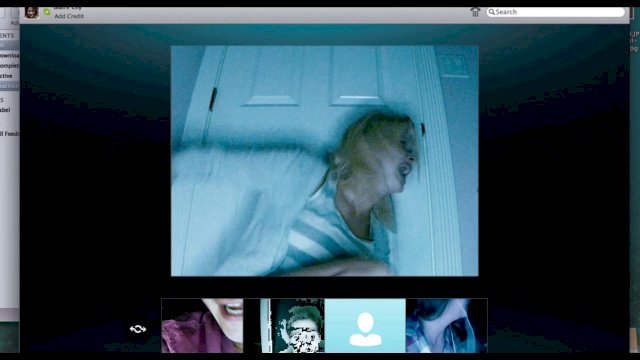Viewport: 640px width, 360px height.
Task: Select the rightmost screaming participant thumbnail
Action: coord(447,326)
